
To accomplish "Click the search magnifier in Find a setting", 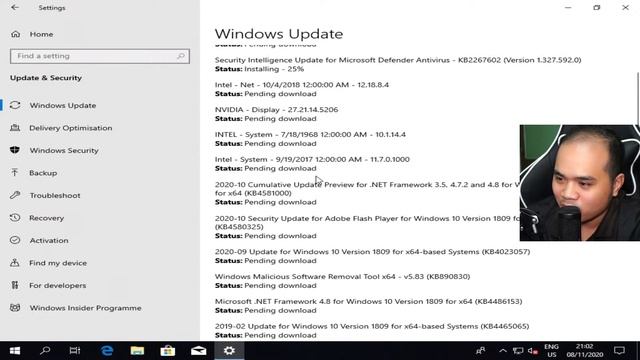I will (x=181, y=56).
